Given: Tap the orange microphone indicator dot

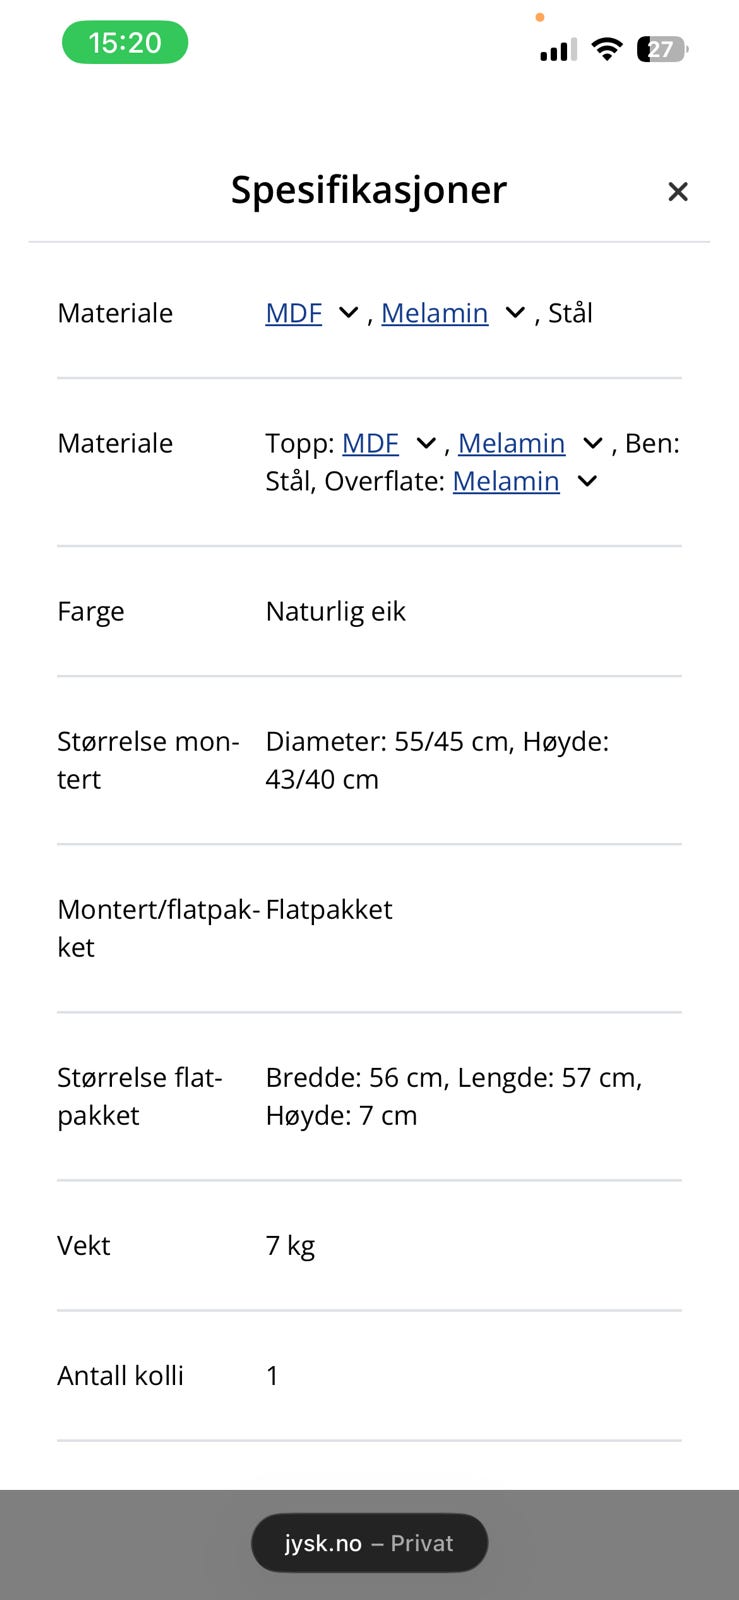Looking at the screenshot, I should (540, 17).
